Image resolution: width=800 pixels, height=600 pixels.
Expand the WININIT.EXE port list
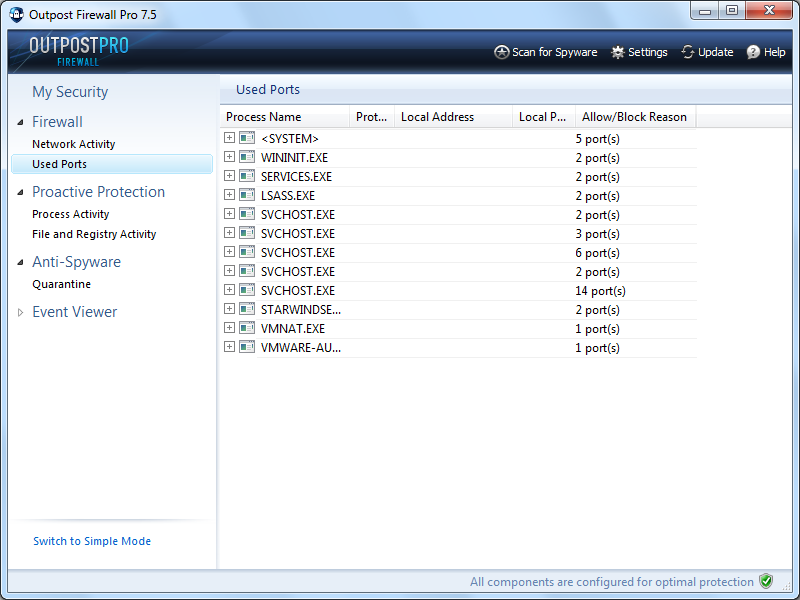[229, 158]
